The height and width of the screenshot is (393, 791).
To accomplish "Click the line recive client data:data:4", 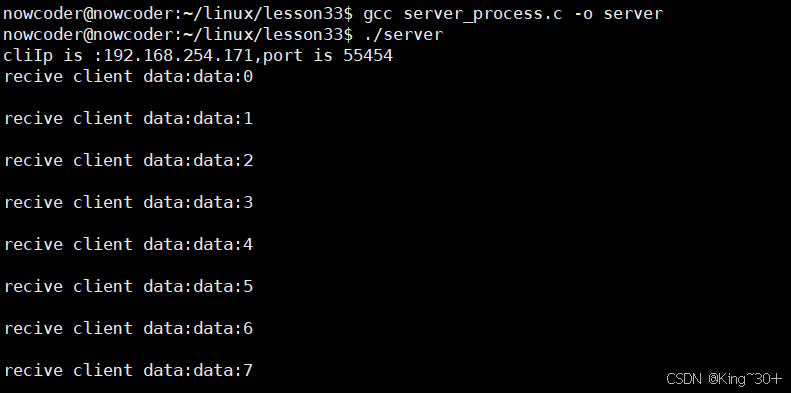I will [x=128, y=244].
